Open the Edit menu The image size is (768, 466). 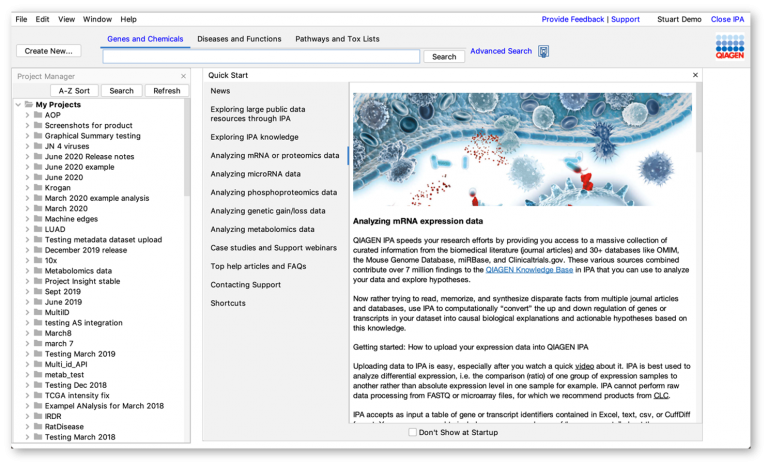pyautogui.click(x=42, y=19)
